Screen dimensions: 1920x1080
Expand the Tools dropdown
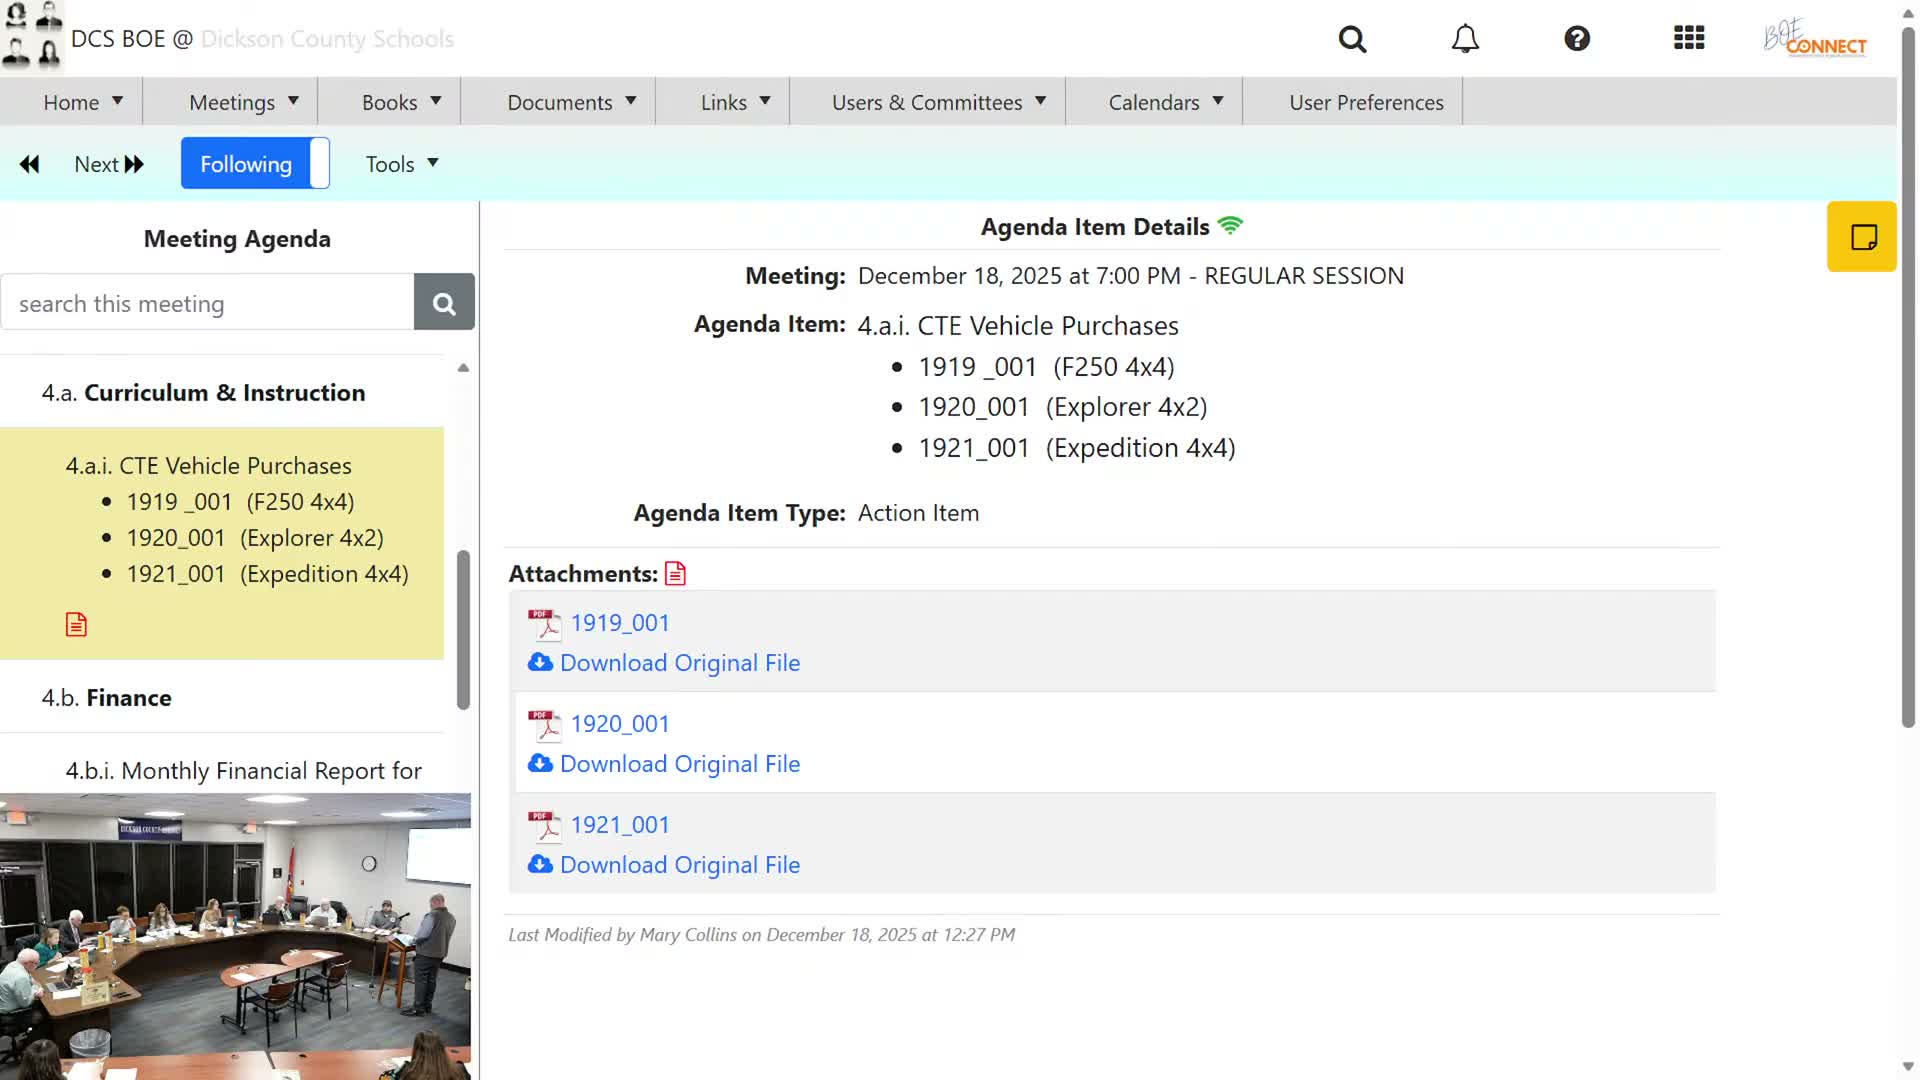click(402, 164)
